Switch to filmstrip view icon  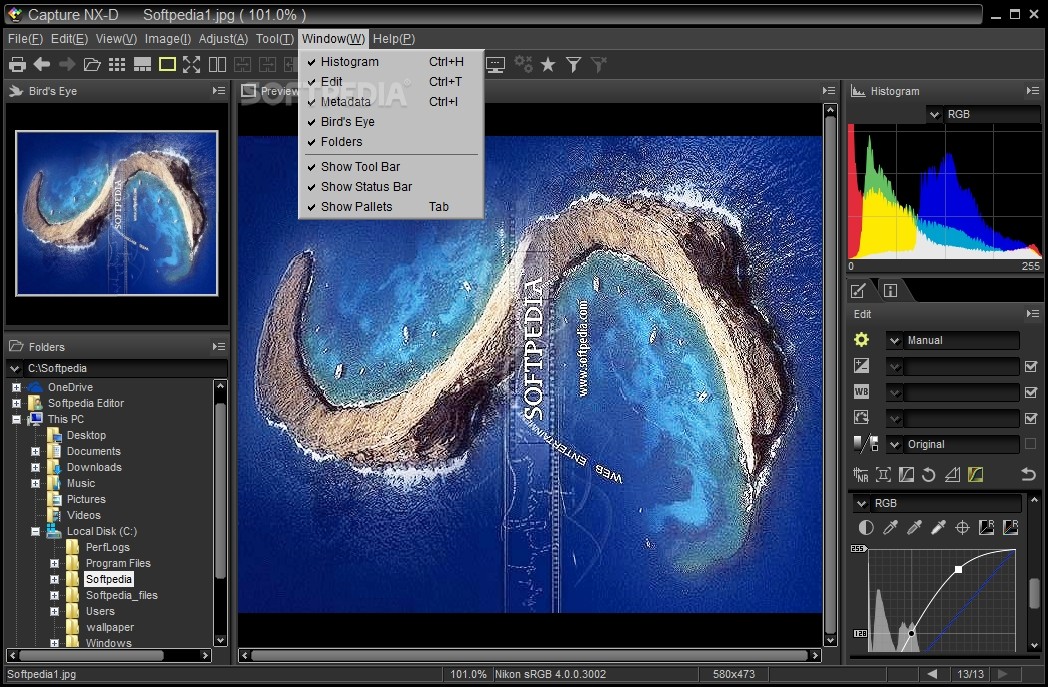142,64
